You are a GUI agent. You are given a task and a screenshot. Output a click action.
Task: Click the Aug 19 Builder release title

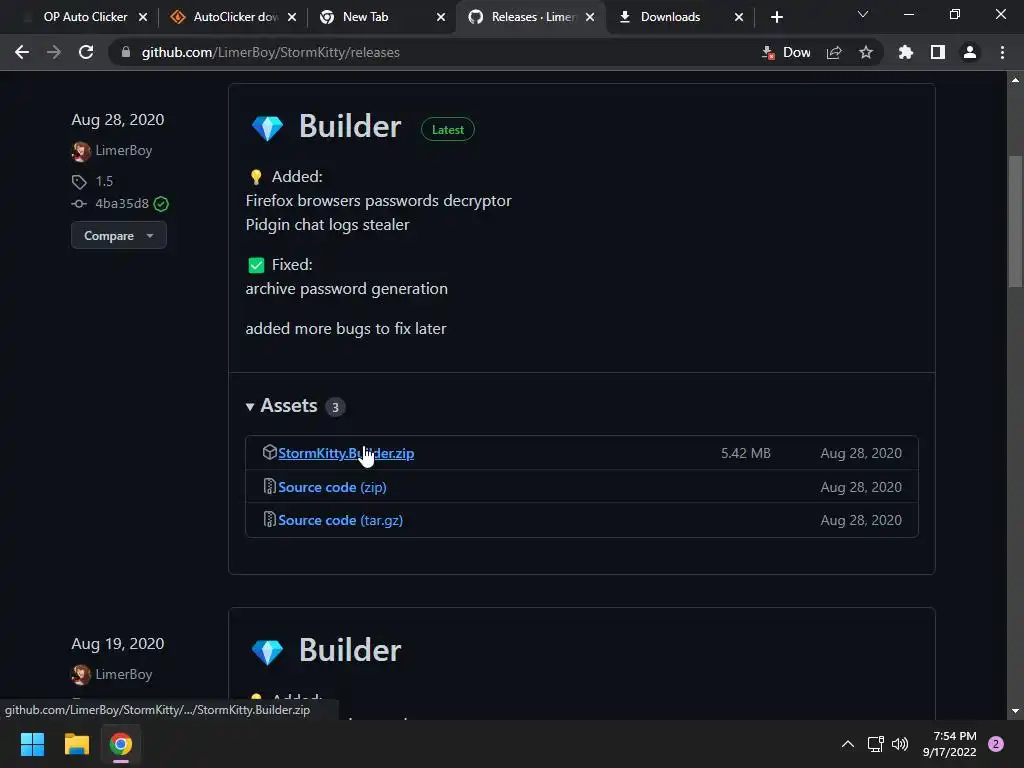point(350,650)
